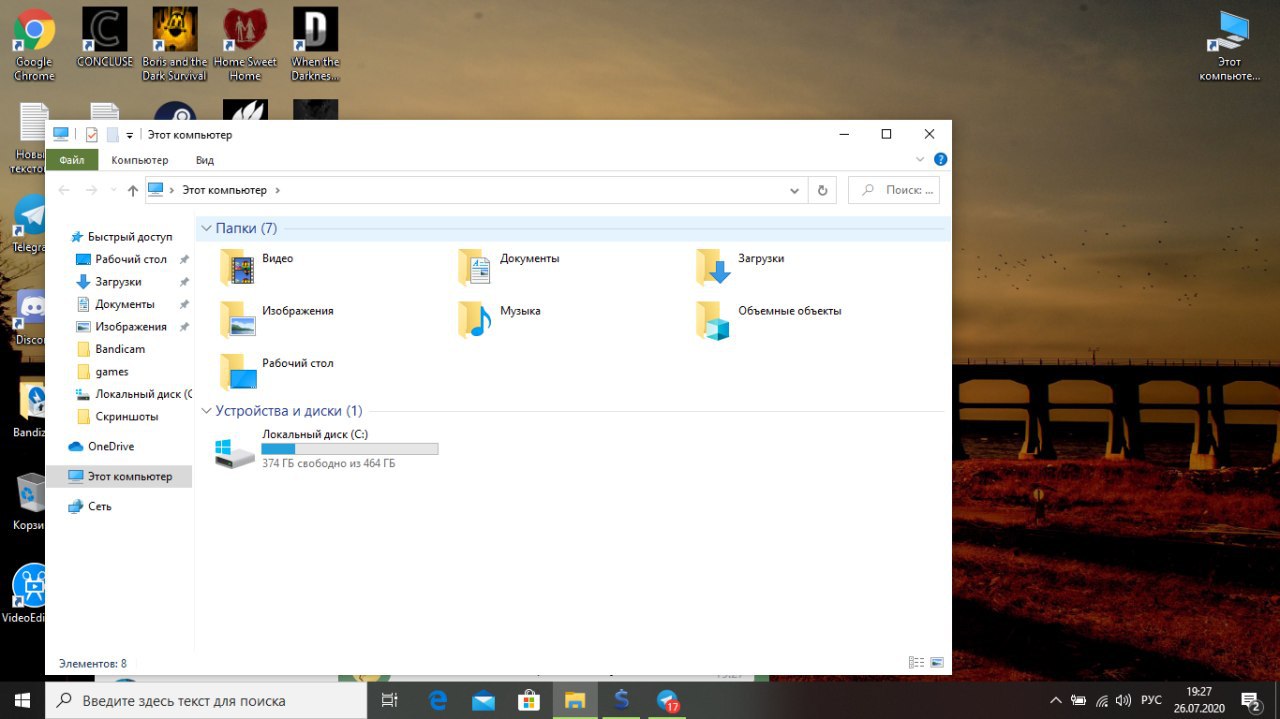Click the C: drive capacity bar
Screen dimensions: 1280x719
click(x=350, y=449)
